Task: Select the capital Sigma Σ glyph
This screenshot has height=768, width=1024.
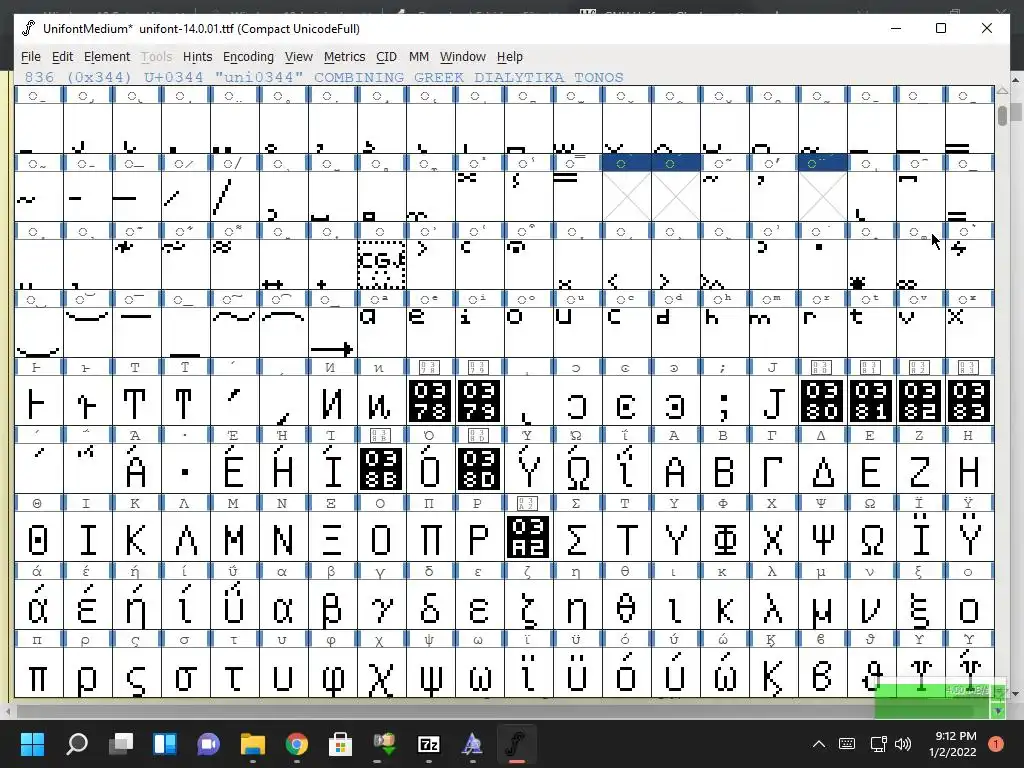Action: coord(577,536)
